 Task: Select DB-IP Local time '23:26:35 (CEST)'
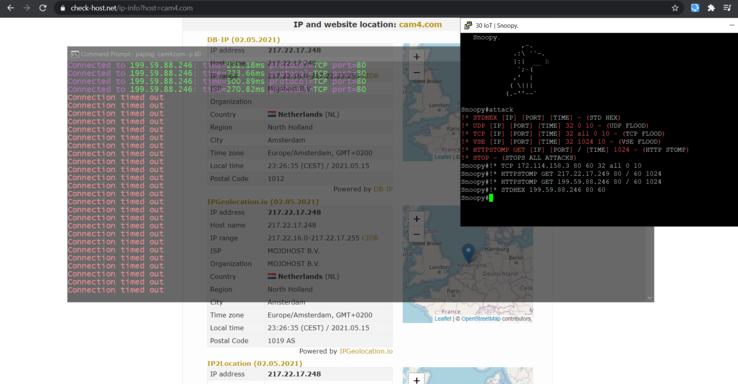(297, 166)
